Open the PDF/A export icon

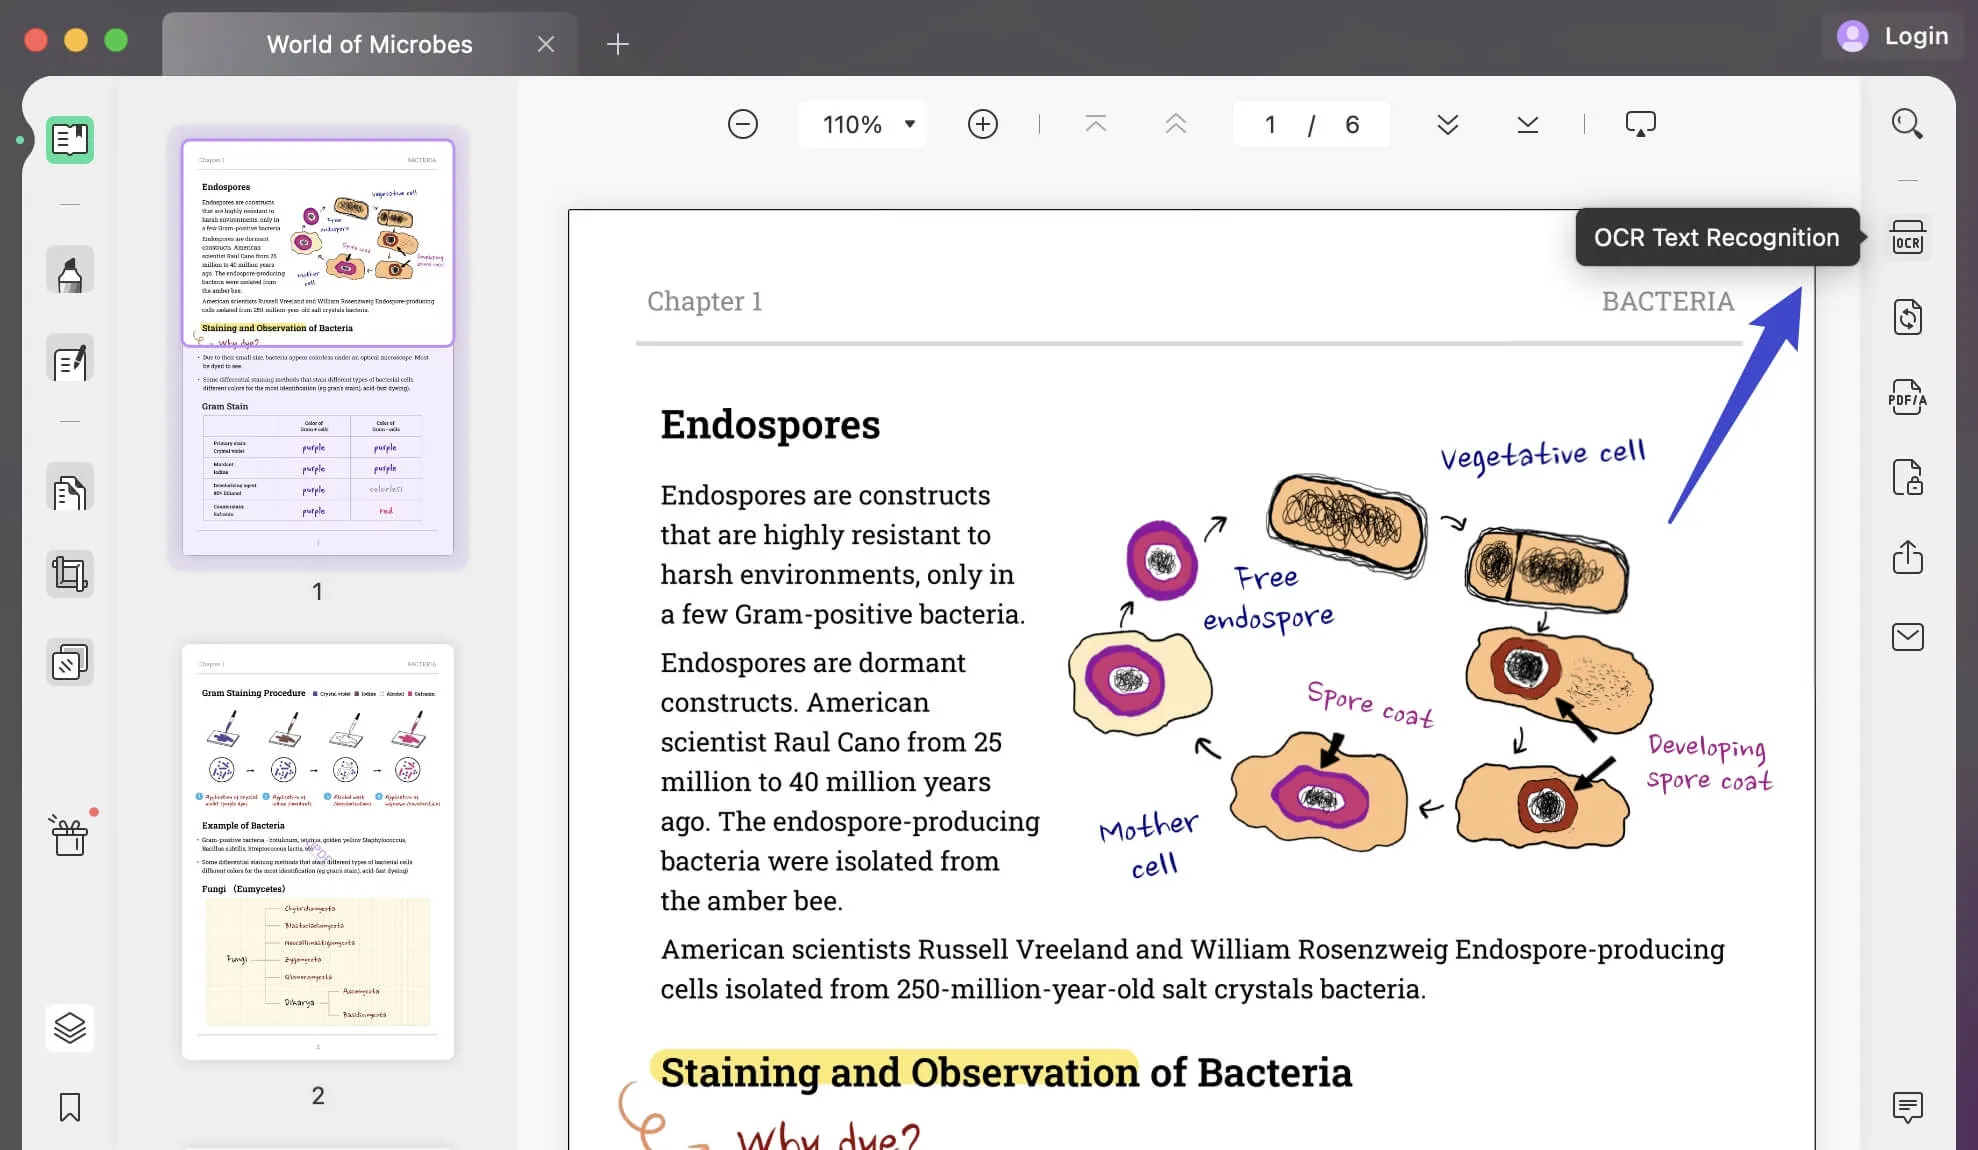coord(1907,398)
